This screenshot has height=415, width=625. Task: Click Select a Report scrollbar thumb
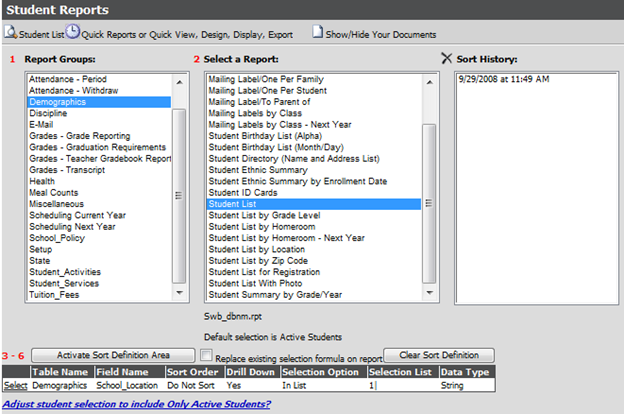pos(429,203)
